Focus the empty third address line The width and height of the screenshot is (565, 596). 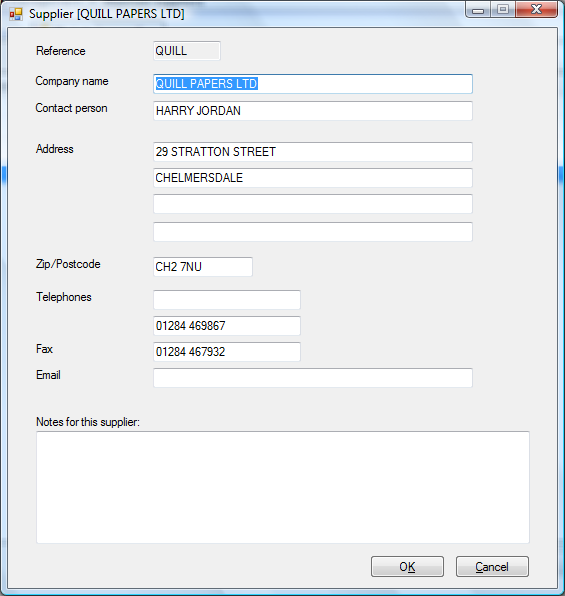313,204
